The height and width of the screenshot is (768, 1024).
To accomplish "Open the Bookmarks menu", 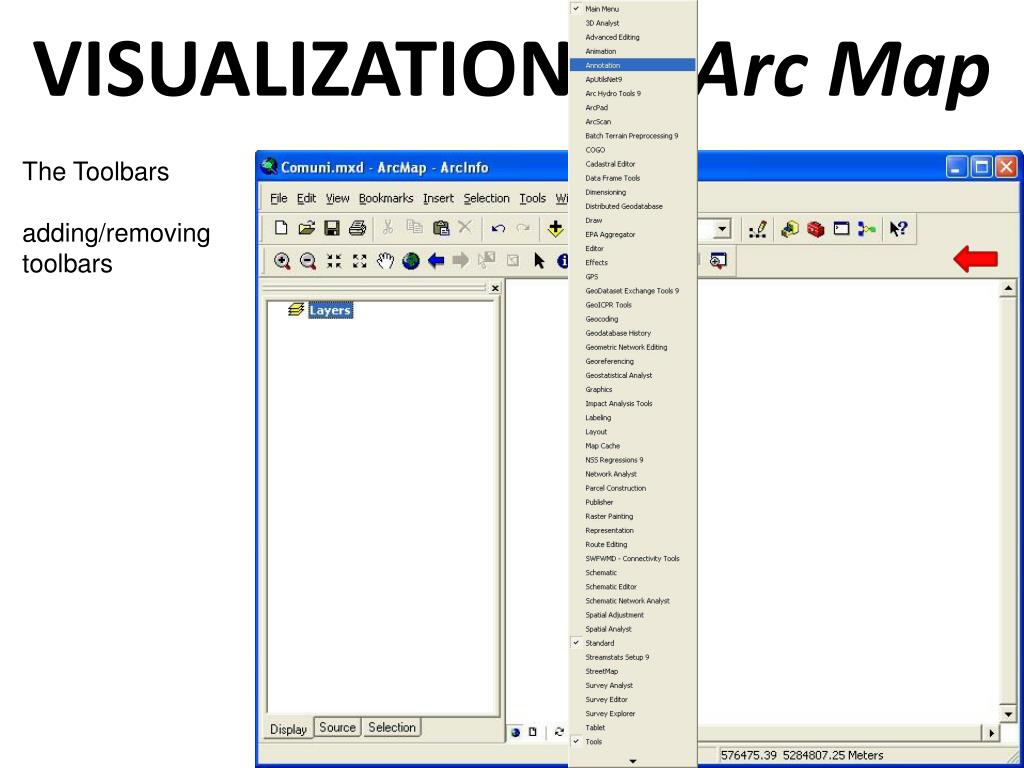I will [386, 199].
